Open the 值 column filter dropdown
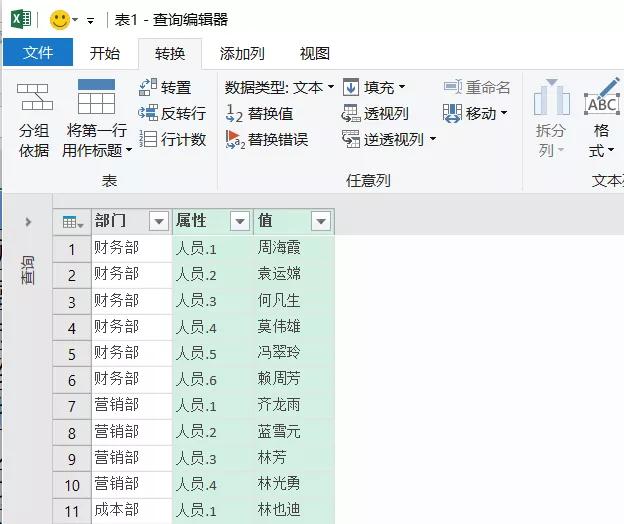 pos(321,221)
